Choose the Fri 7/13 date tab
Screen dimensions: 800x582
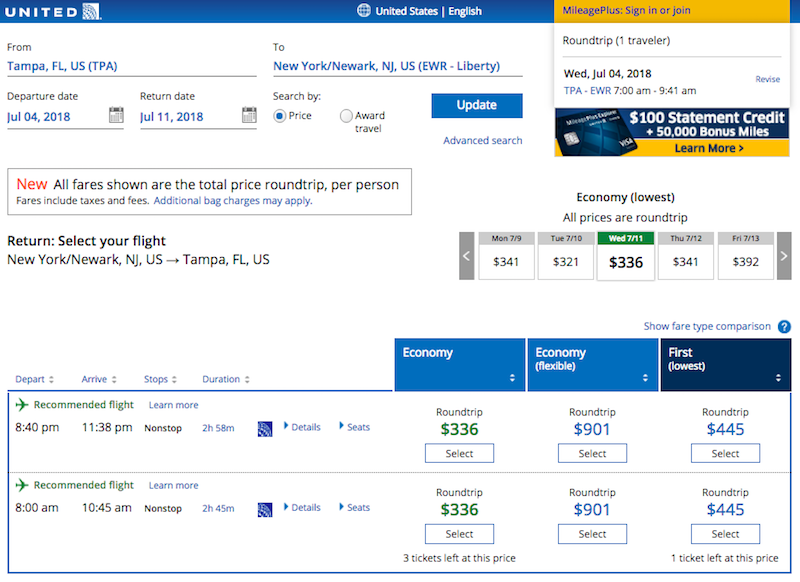745,255
